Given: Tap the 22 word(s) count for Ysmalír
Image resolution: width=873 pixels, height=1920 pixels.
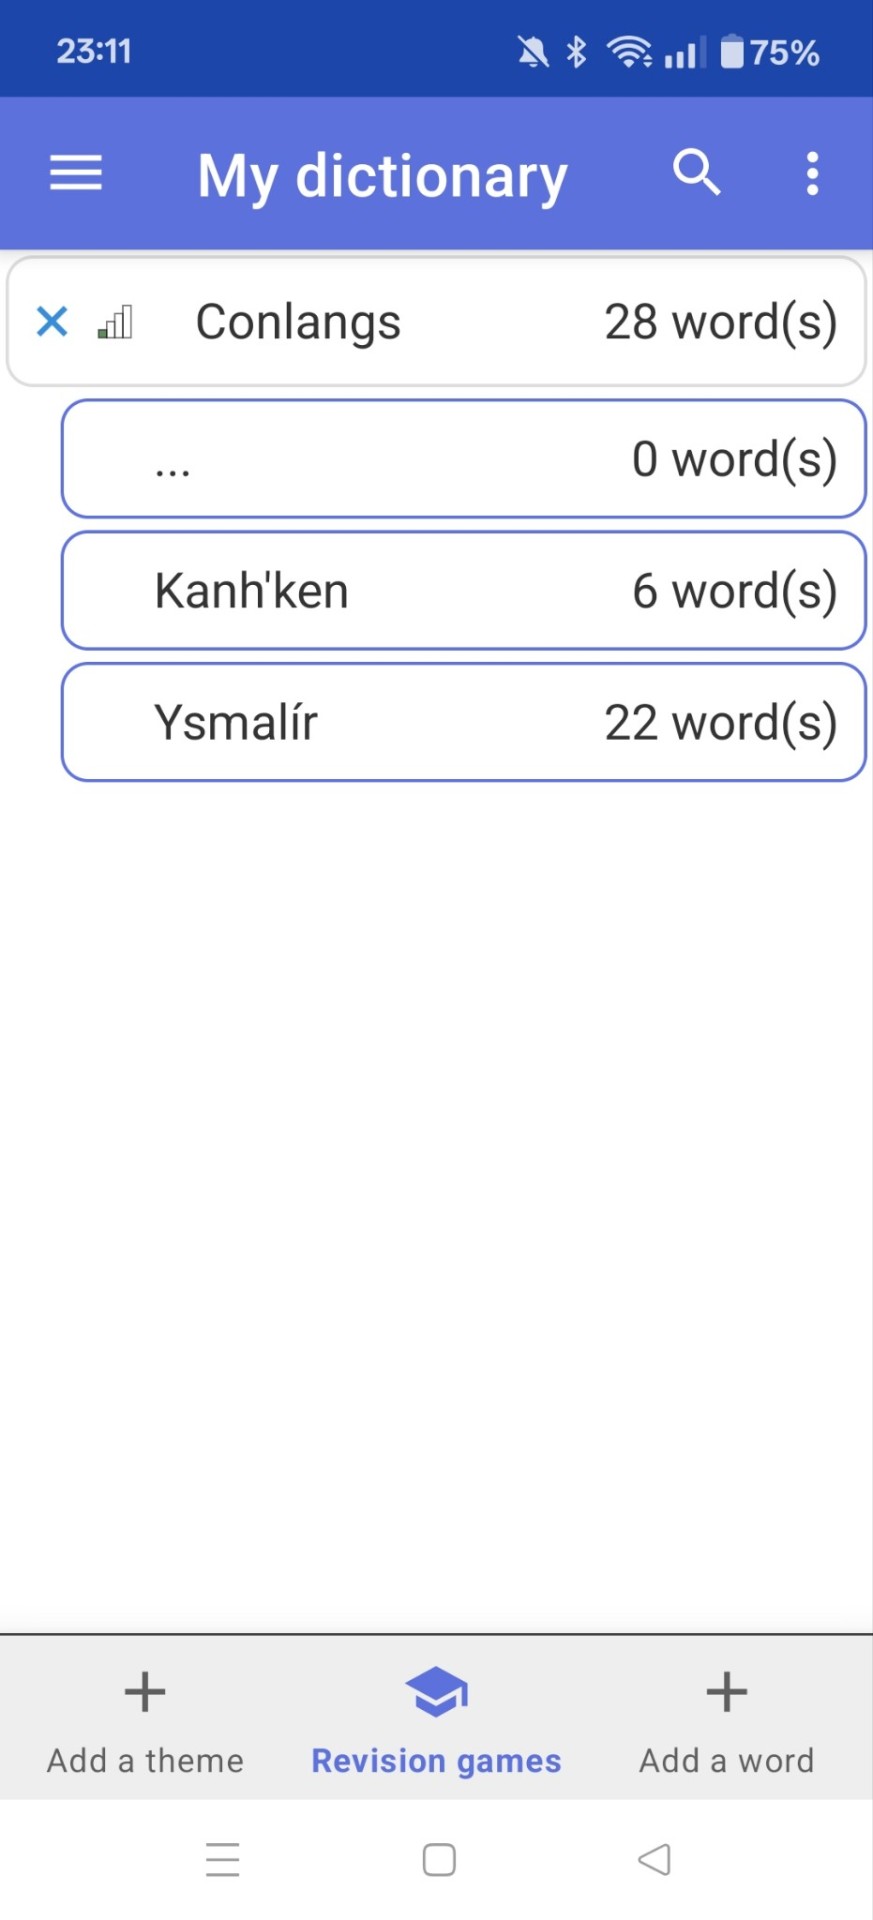Looking at the screenshot, I should 720,722.
